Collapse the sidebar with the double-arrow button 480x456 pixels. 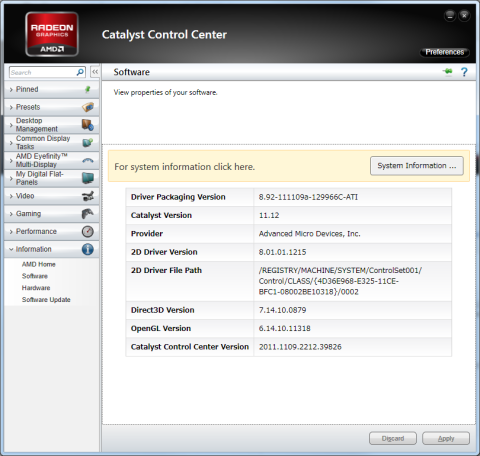(95, 72)
